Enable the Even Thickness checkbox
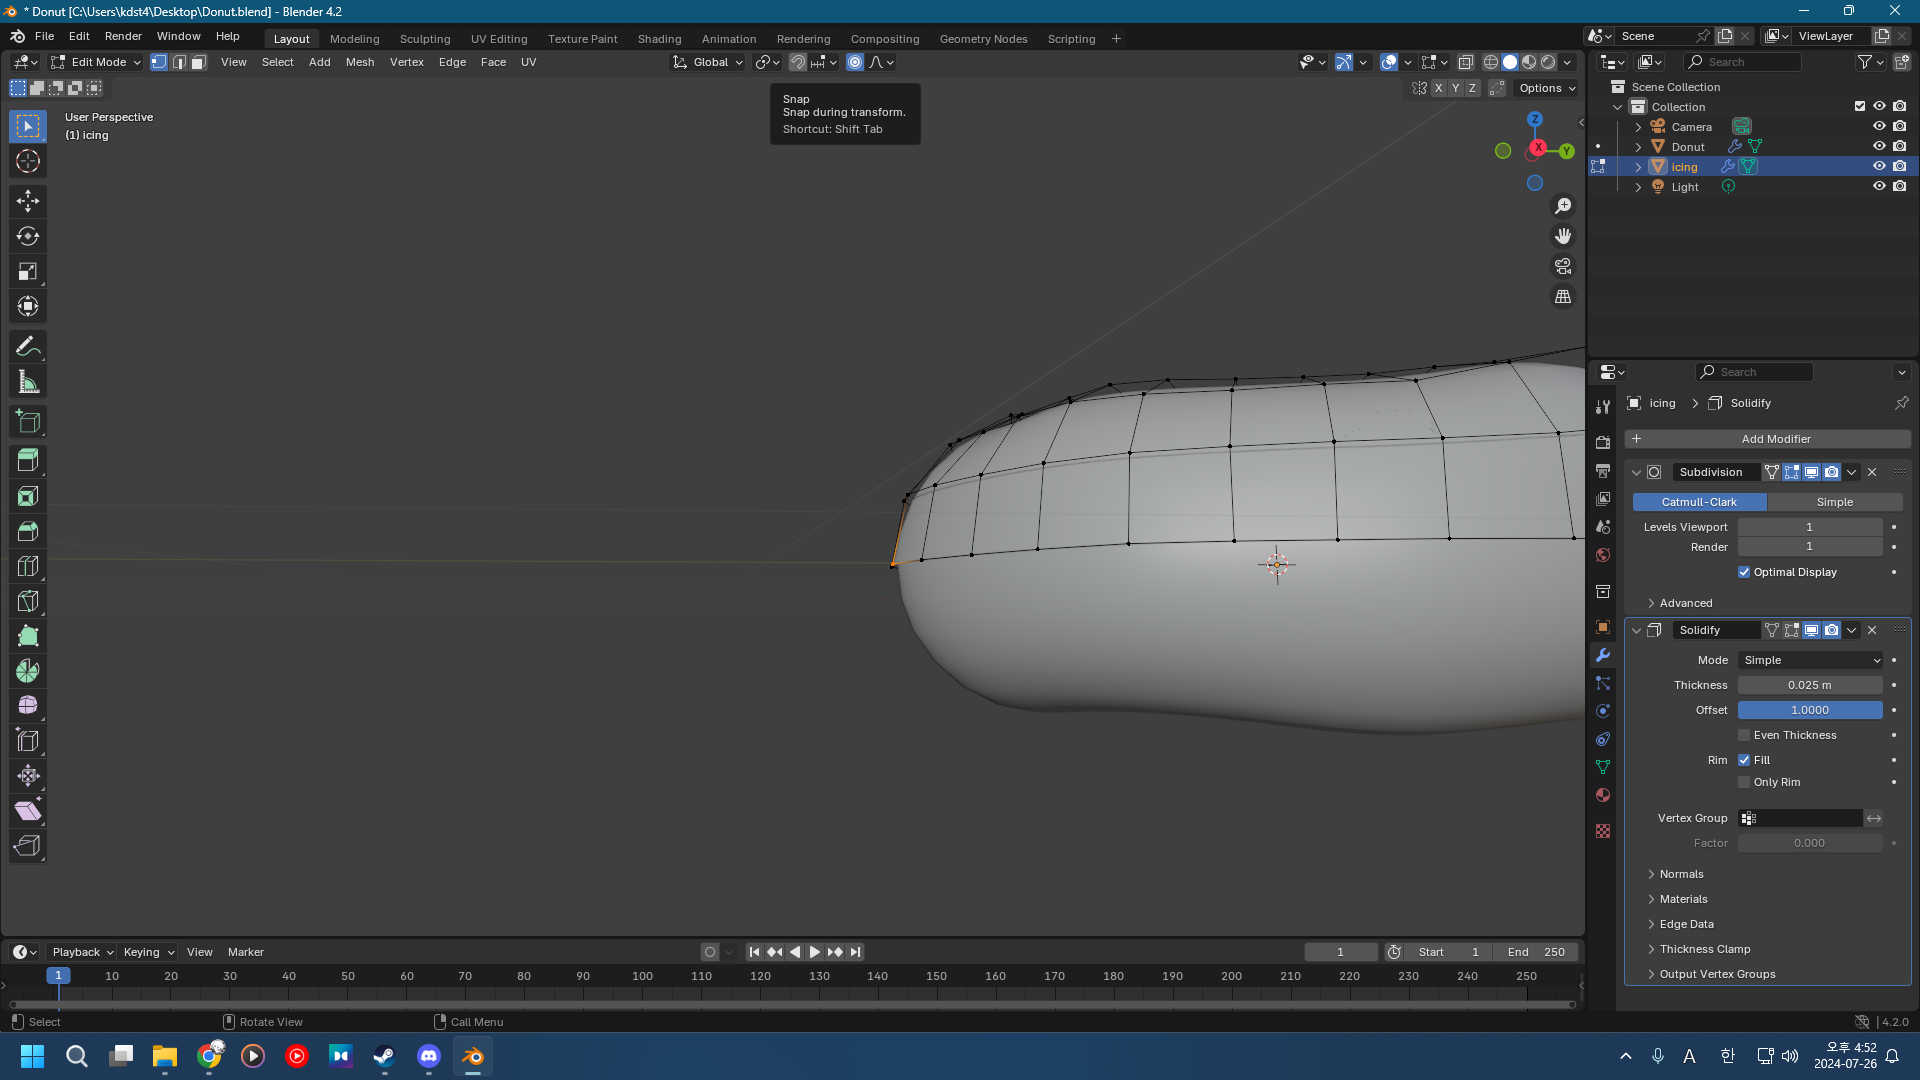1920x1080 pixels. [1744, 735]
